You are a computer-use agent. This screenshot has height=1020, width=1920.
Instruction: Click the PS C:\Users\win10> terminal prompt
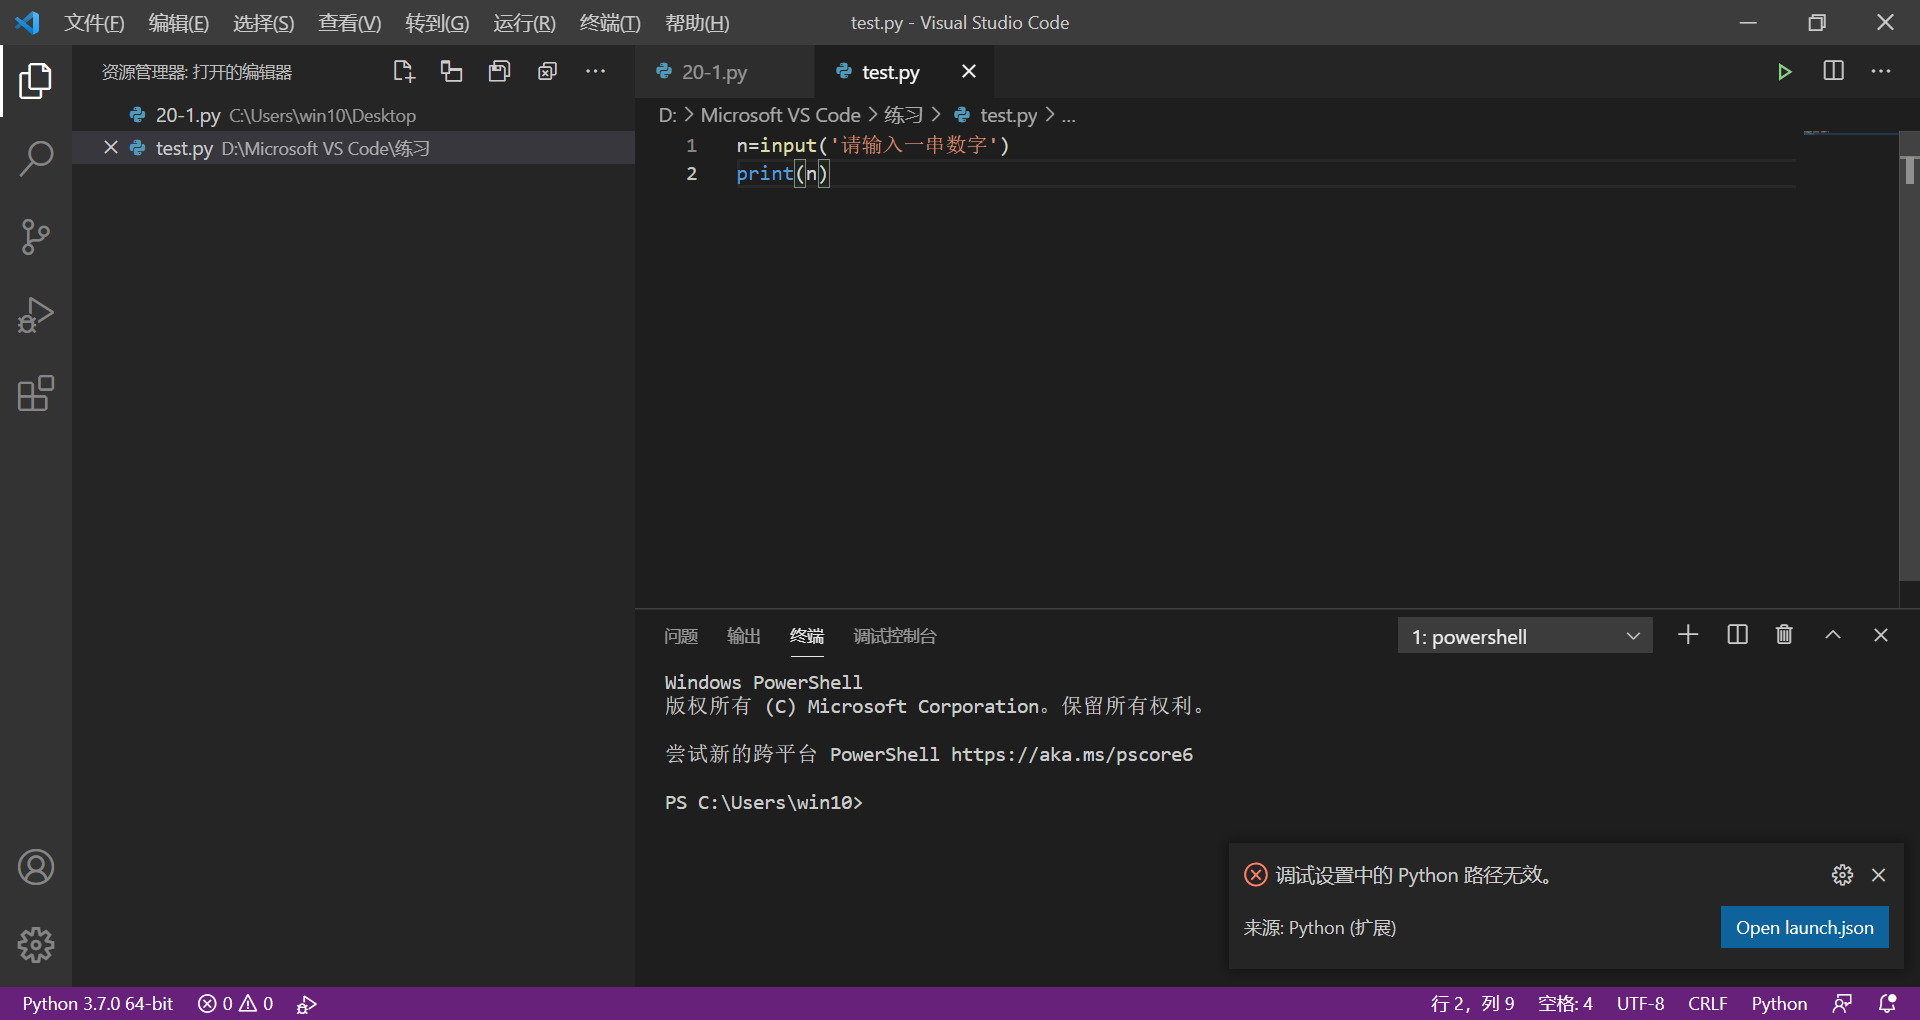tap(763, 802)
